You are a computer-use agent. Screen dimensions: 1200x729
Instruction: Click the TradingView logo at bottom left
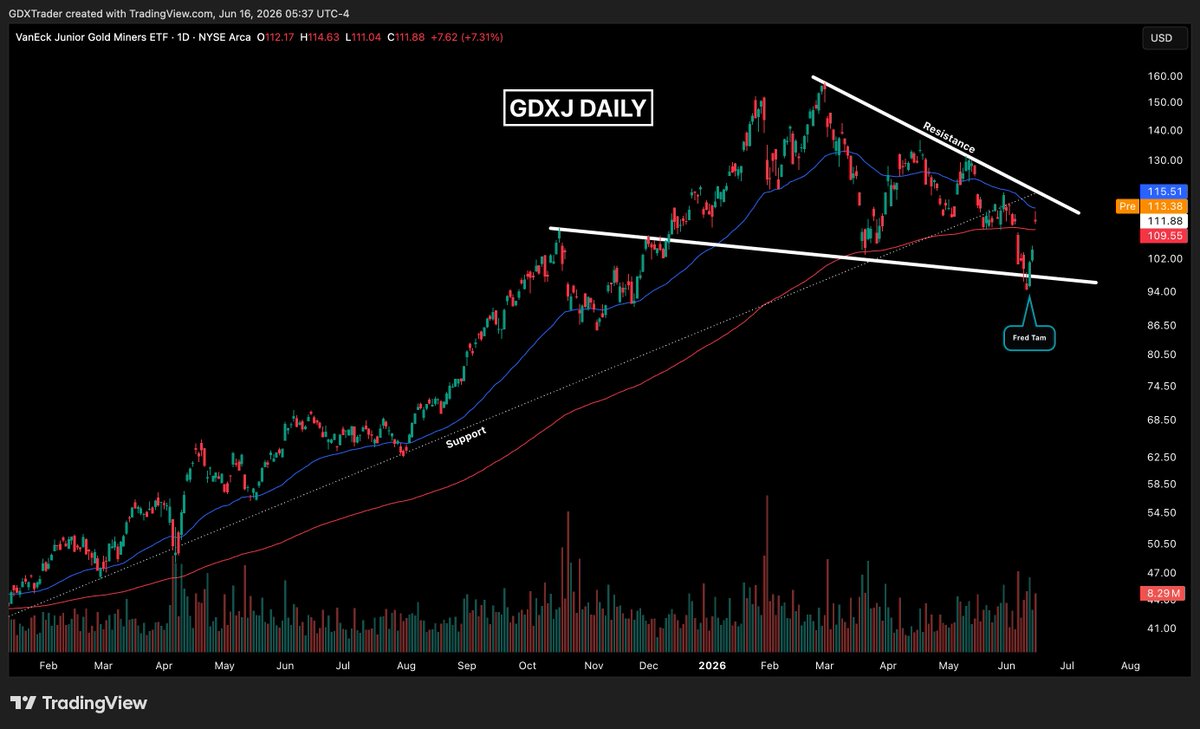(78, 703)
